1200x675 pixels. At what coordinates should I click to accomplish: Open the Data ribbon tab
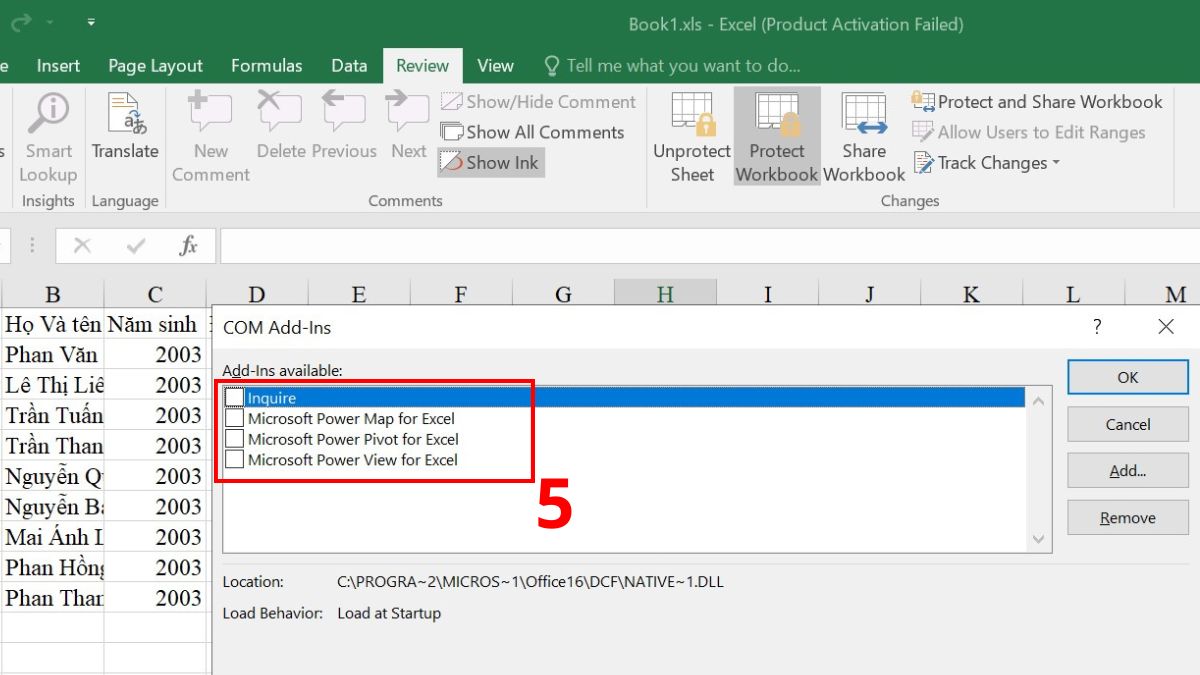pos(349,65)
